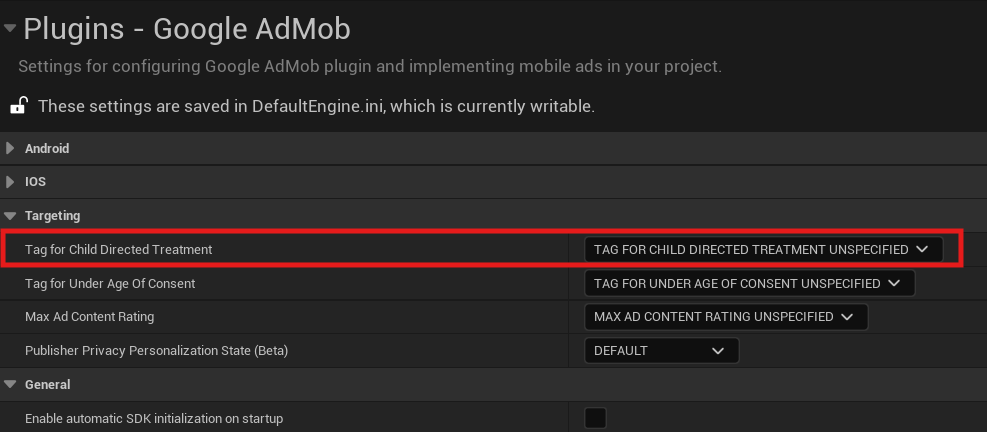Open Max Ad Content Rating dropdown
The height and width of the screenshot is (432, 987).
click(725, 317)
